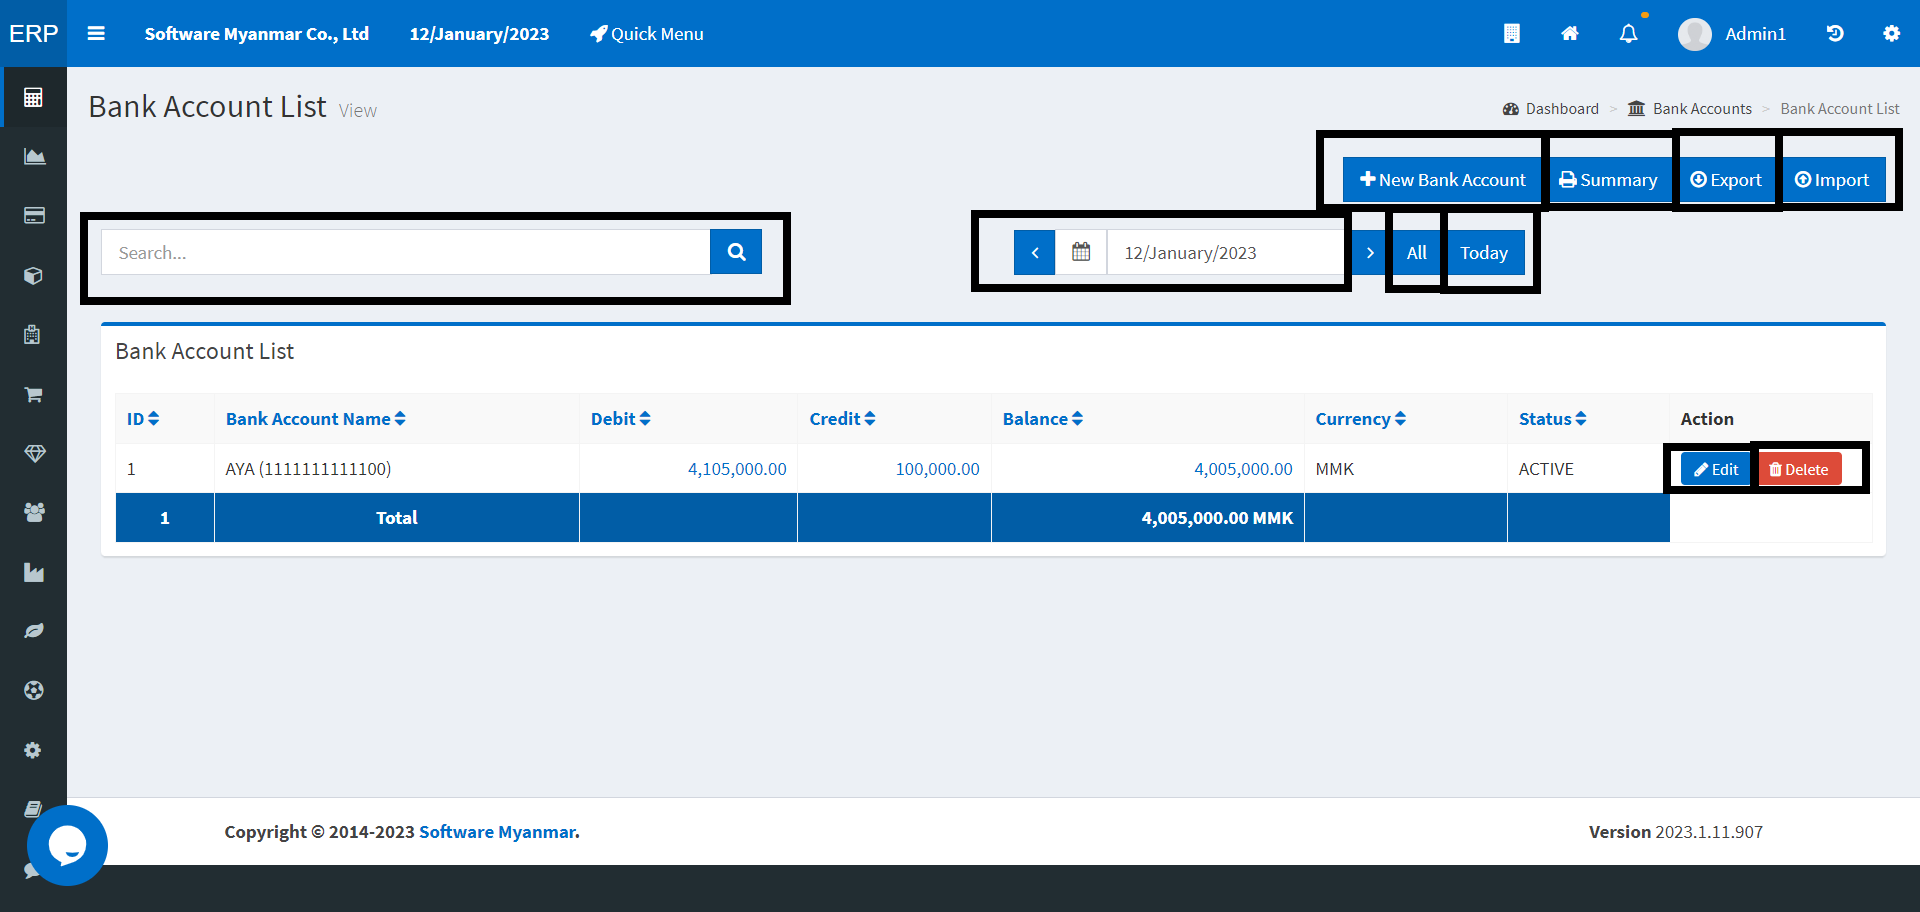Sort table by Credit column

(843, 419)
